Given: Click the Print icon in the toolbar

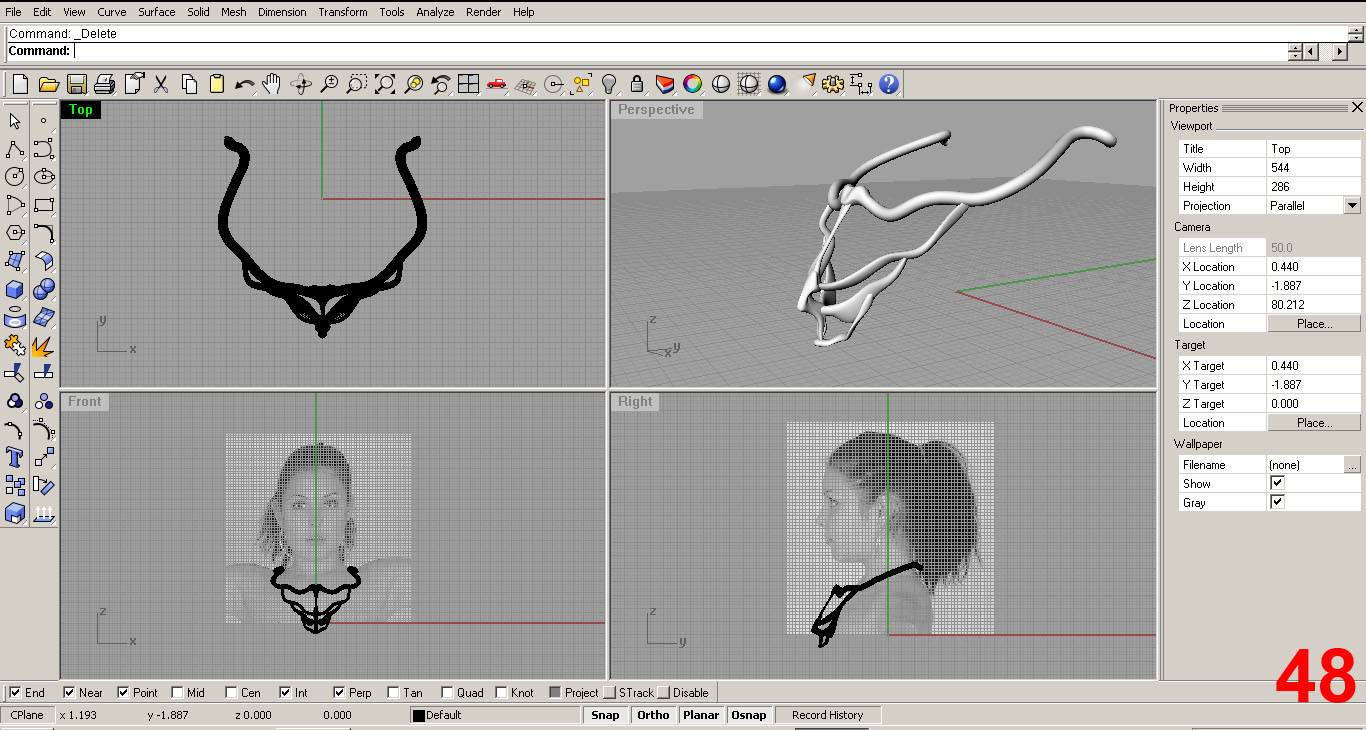Looking at the screenshot, I should pyautogui.click(x=104, y=85).
